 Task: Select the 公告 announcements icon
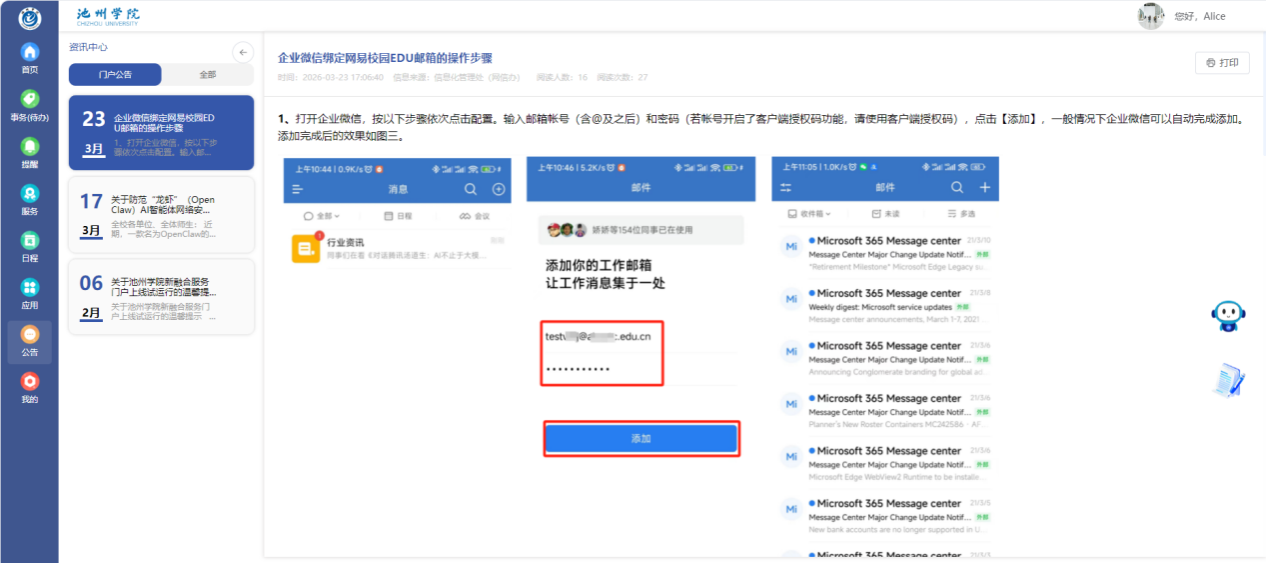pyautogui.click(x=30, y=340)
